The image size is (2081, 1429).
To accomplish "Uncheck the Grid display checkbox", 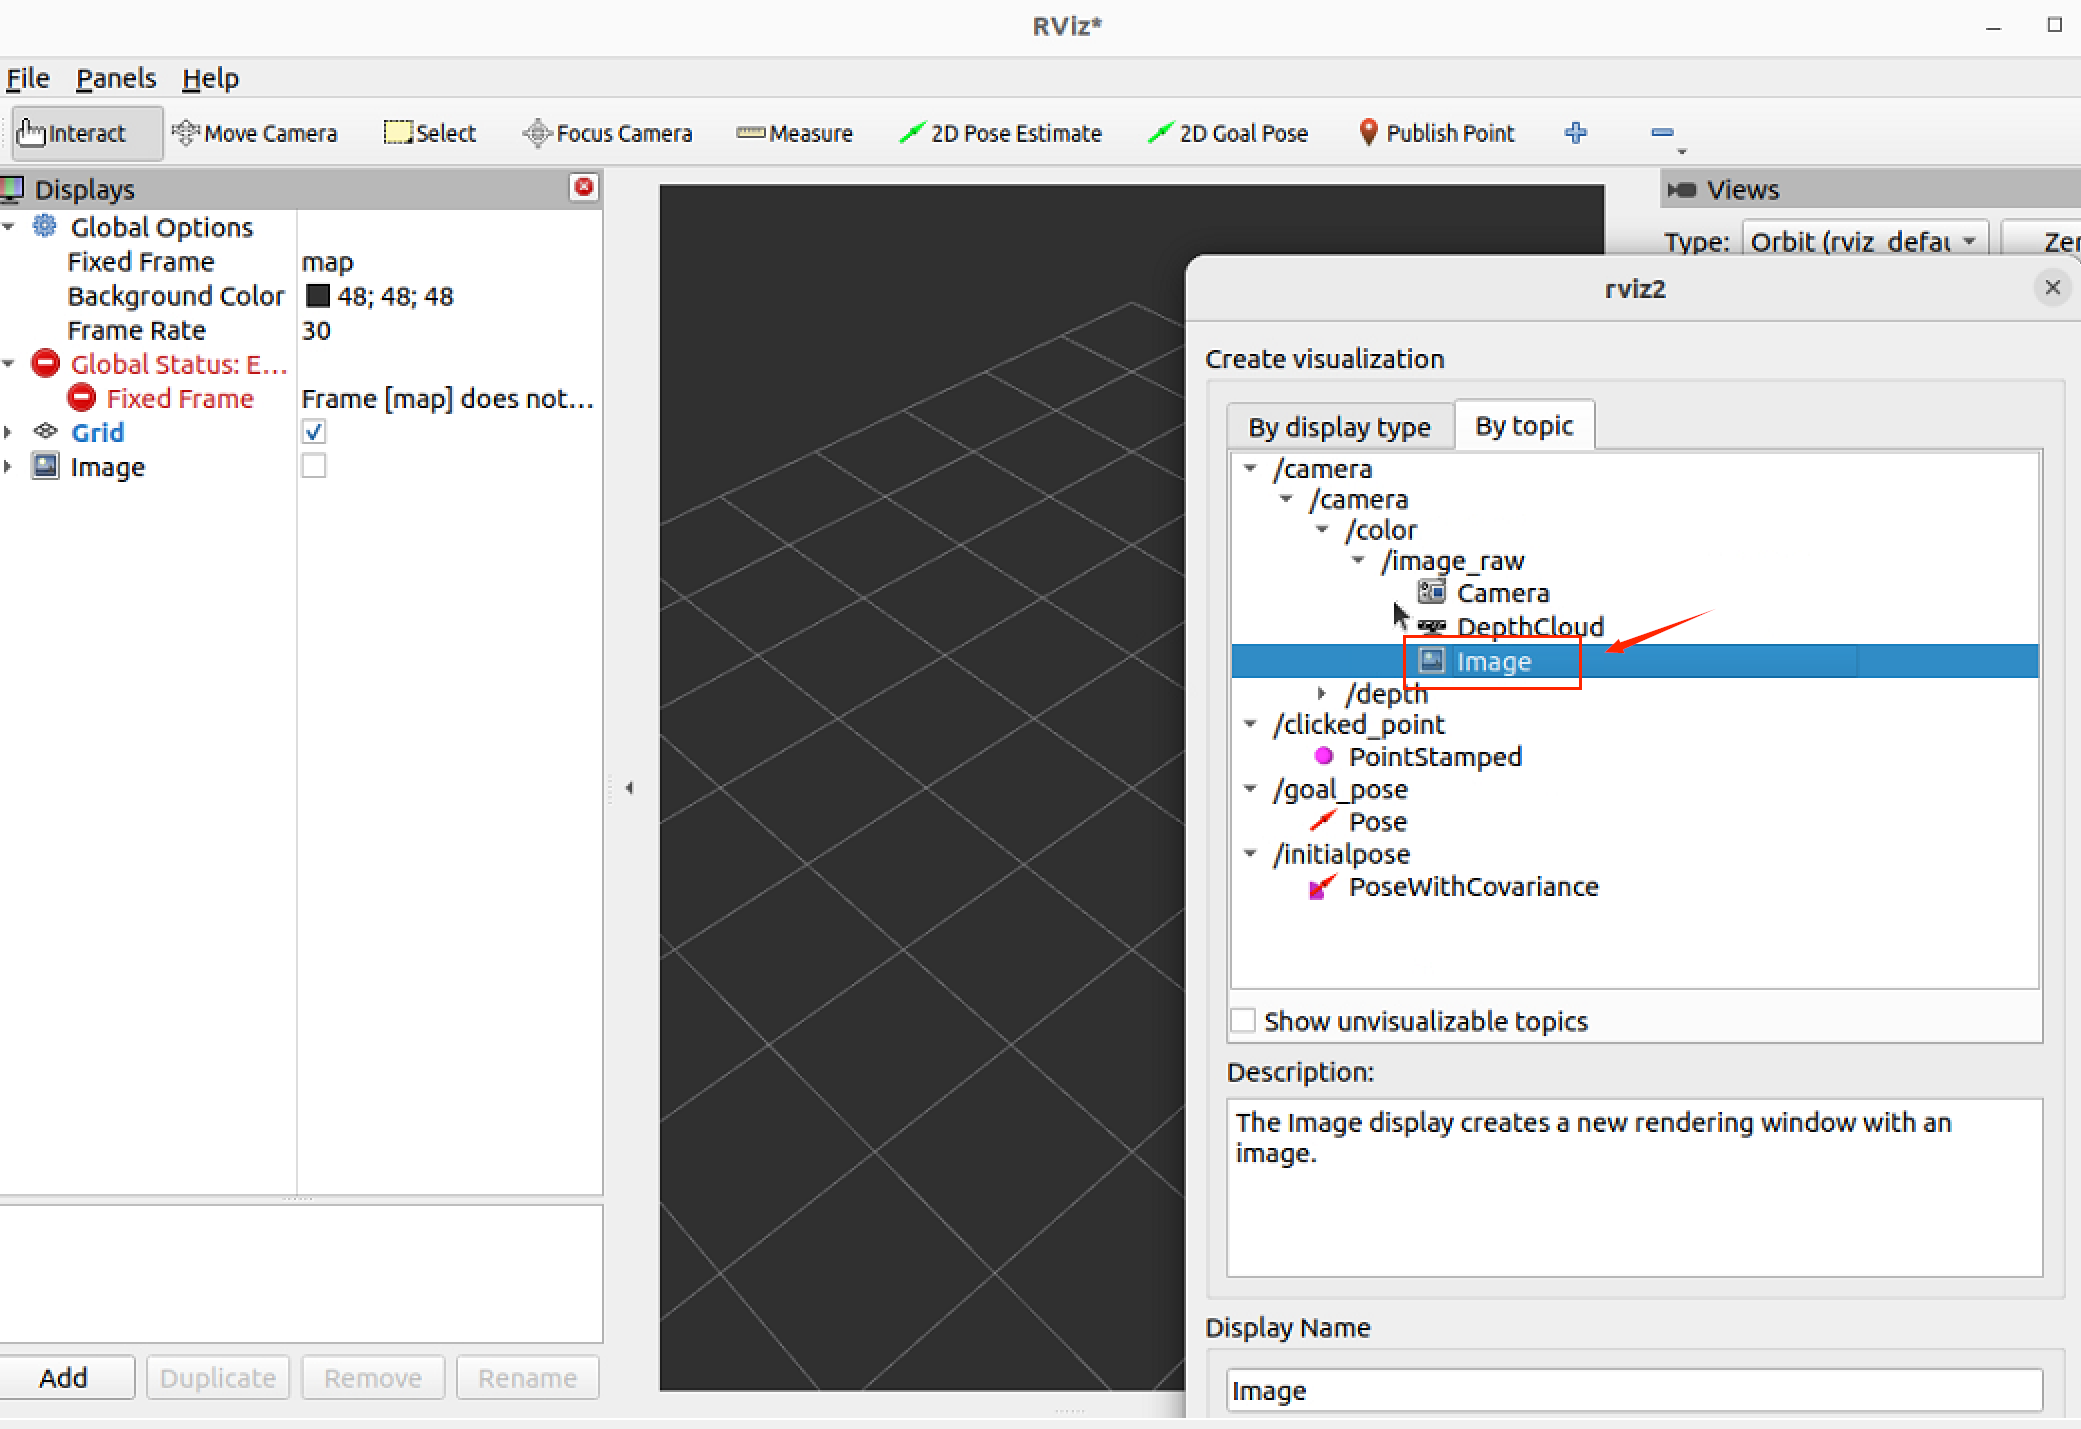I will click(314, 432).
